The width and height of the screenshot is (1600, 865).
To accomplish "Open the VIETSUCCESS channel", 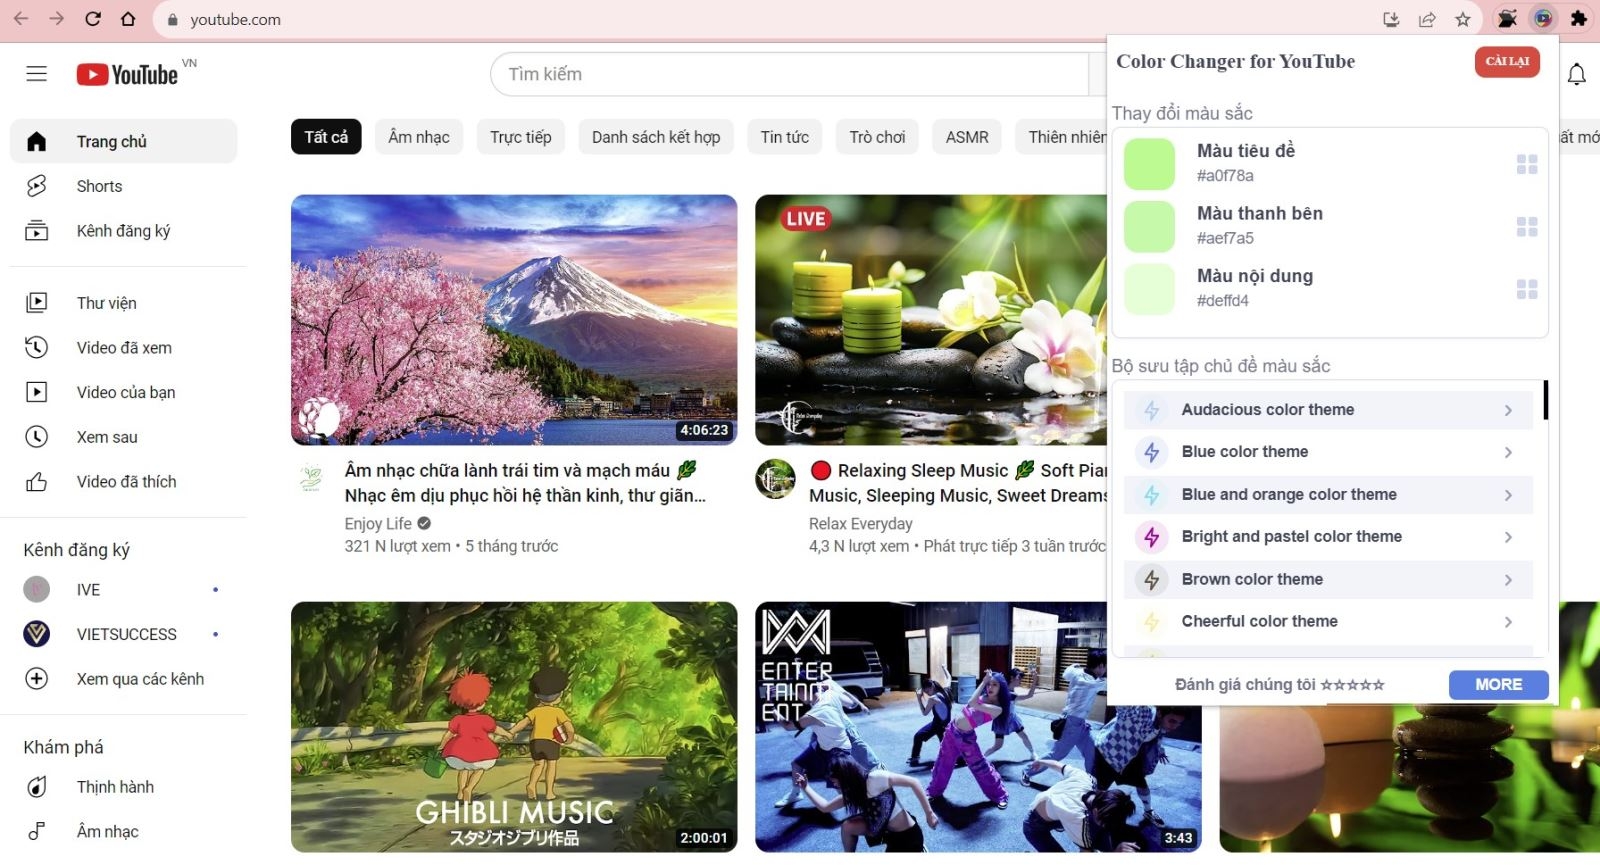I will pyautogui.click(x=124, y=634).
